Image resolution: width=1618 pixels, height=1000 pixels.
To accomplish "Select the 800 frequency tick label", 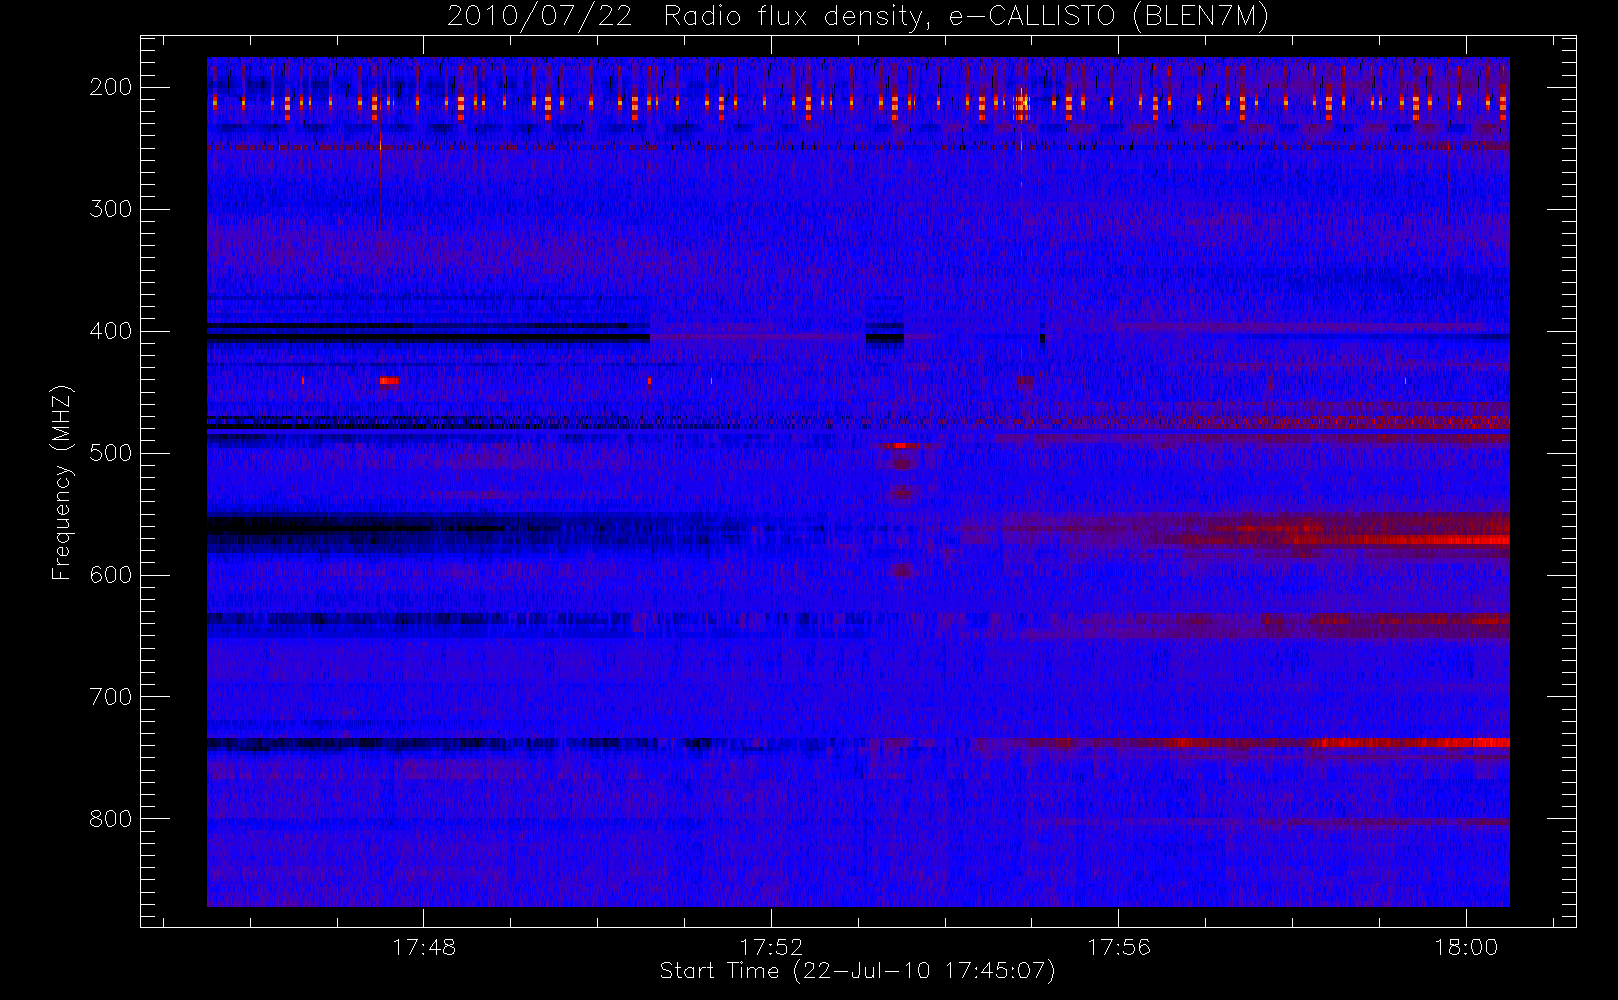I will tap(111, 819).
